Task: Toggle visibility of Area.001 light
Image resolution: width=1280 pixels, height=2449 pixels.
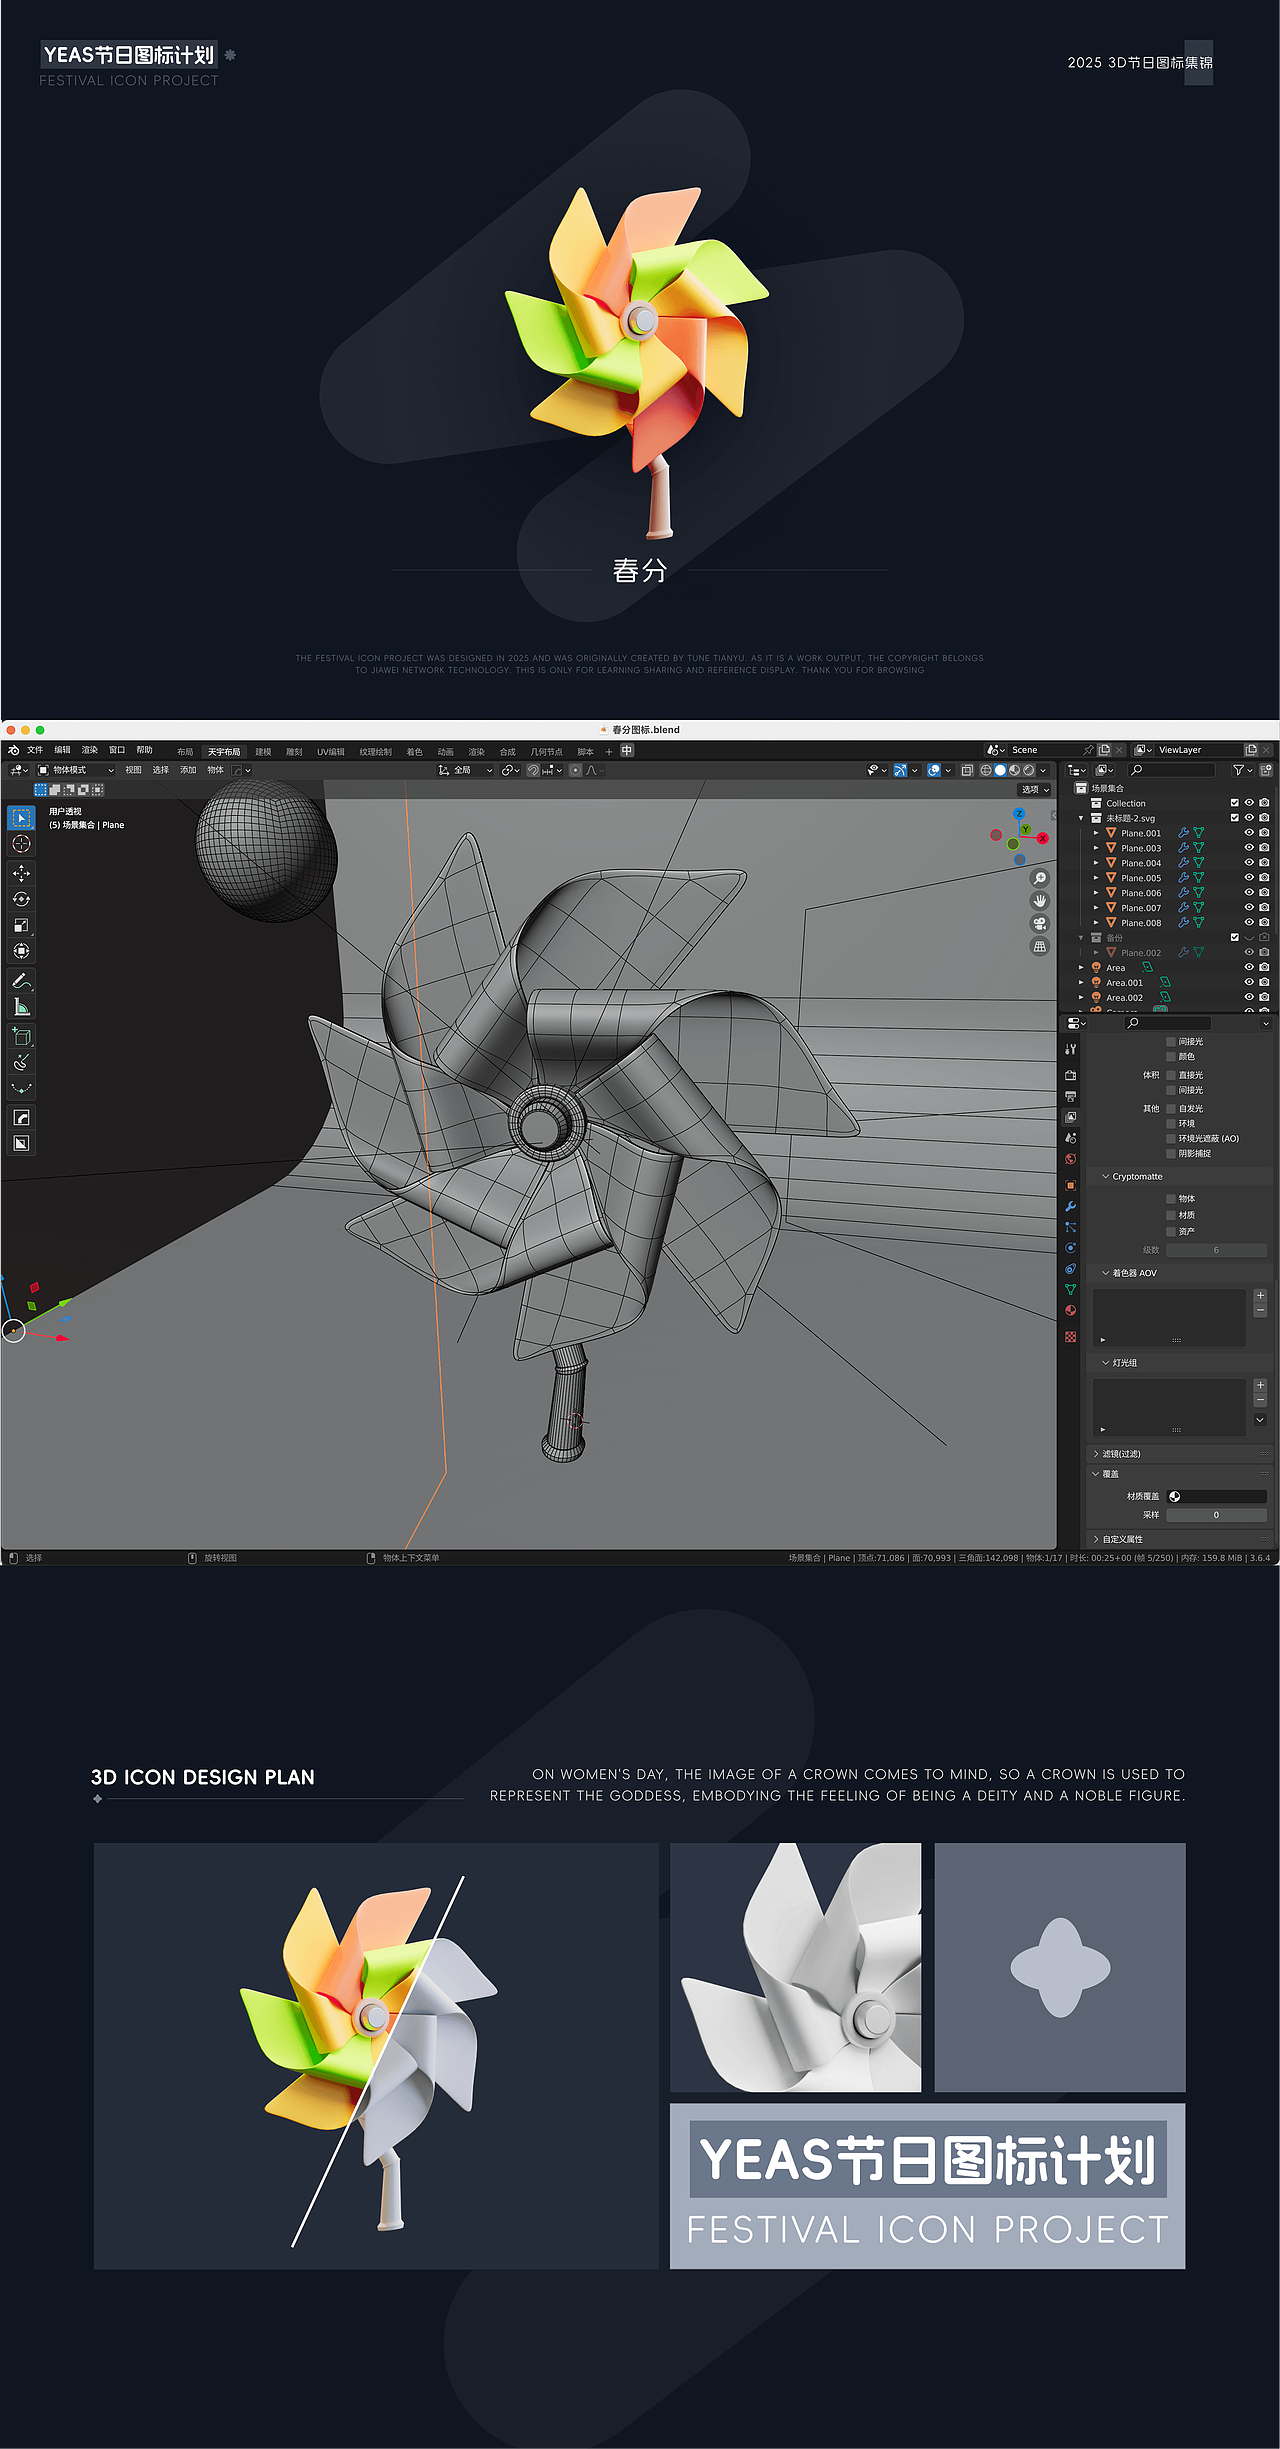Action: tap(1249, 983)
